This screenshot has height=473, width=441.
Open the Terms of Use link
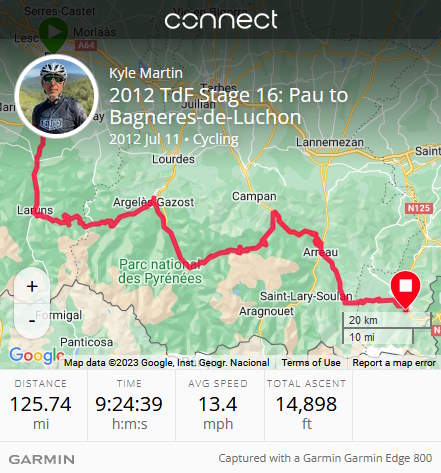click(x=311, y=363)
